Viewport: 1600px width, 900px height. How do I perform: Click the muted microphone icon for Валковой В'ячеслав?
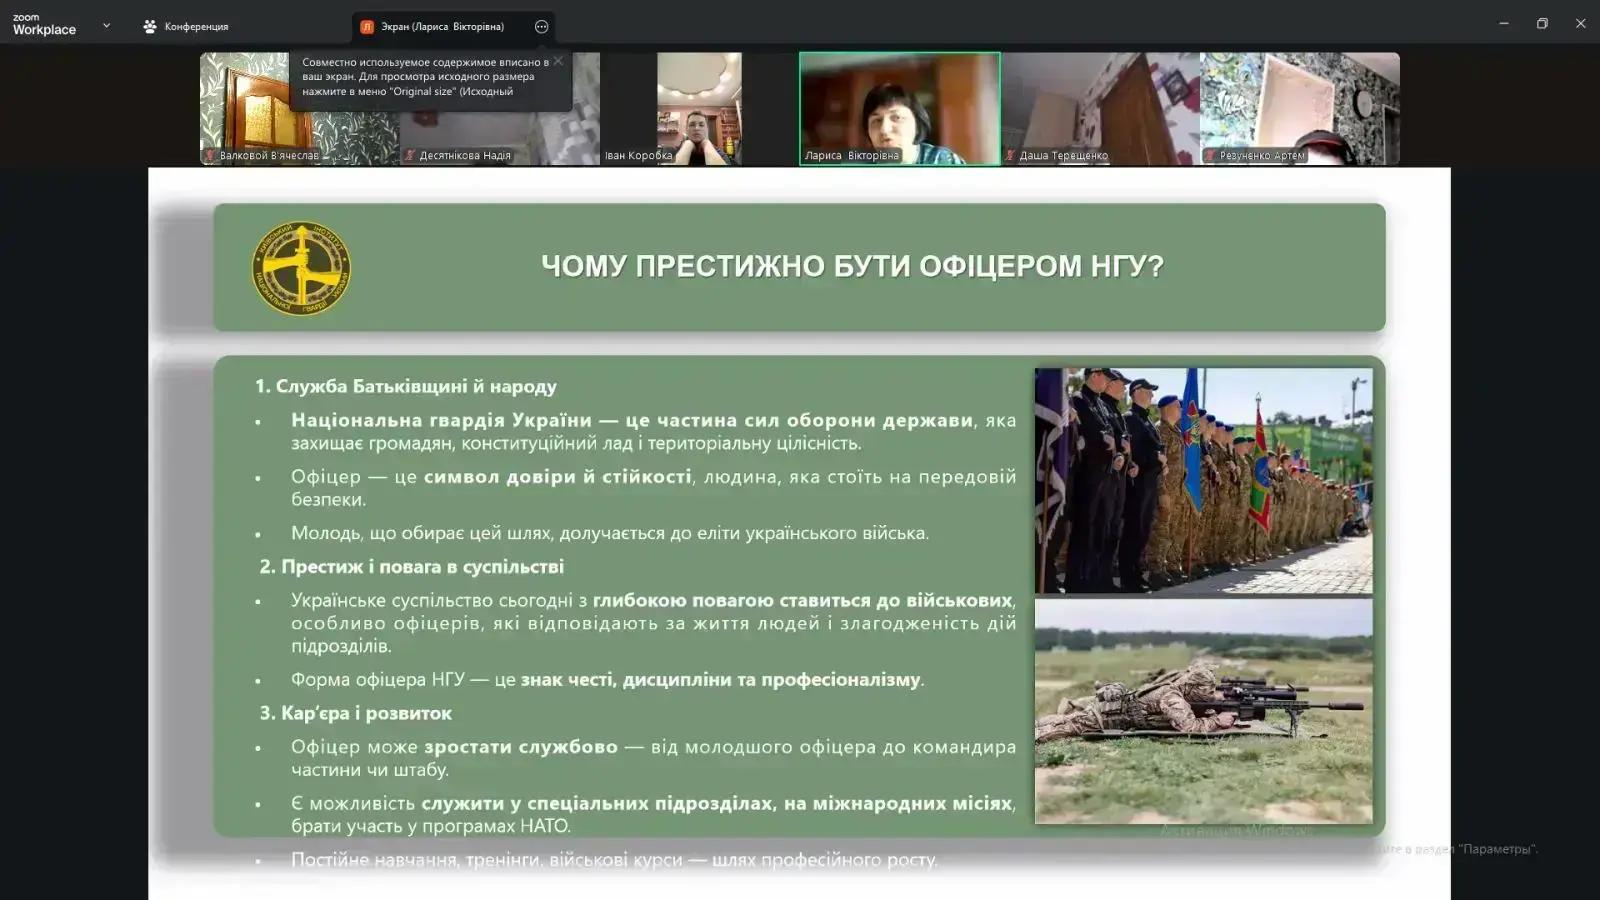click(210, 155)
